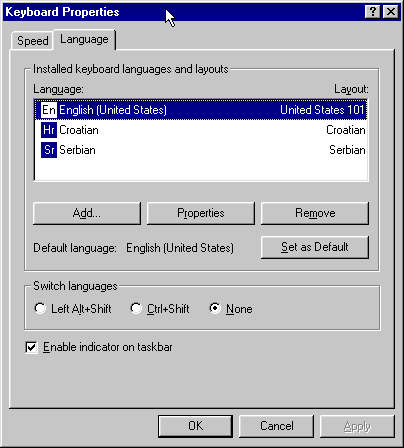This screenshot has height=448, width=404.
Task: Click the Set as Default button
Action: (315, 247)
